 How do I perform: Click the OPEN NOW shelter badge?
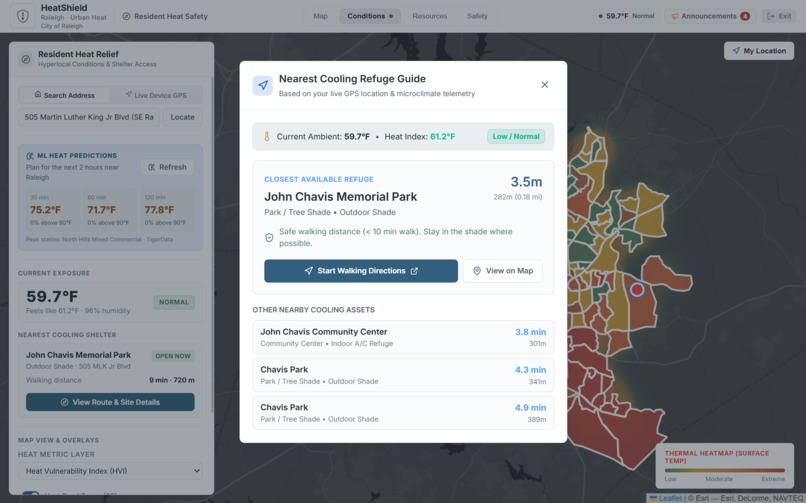(173, 356)
